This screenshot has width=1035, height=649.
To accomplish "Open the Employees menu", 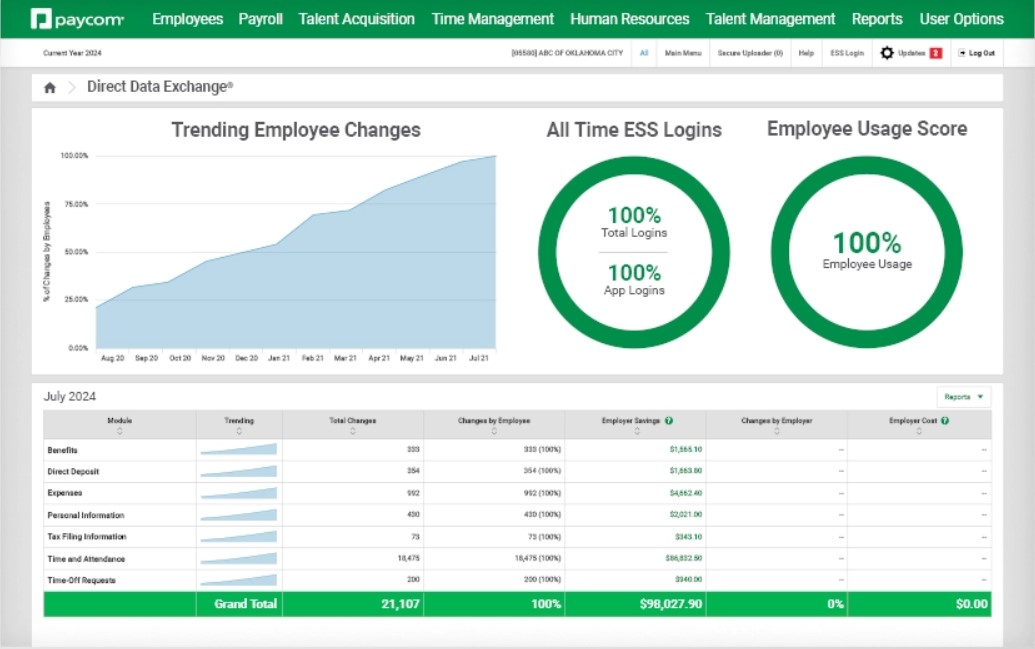I will (187, 18).
